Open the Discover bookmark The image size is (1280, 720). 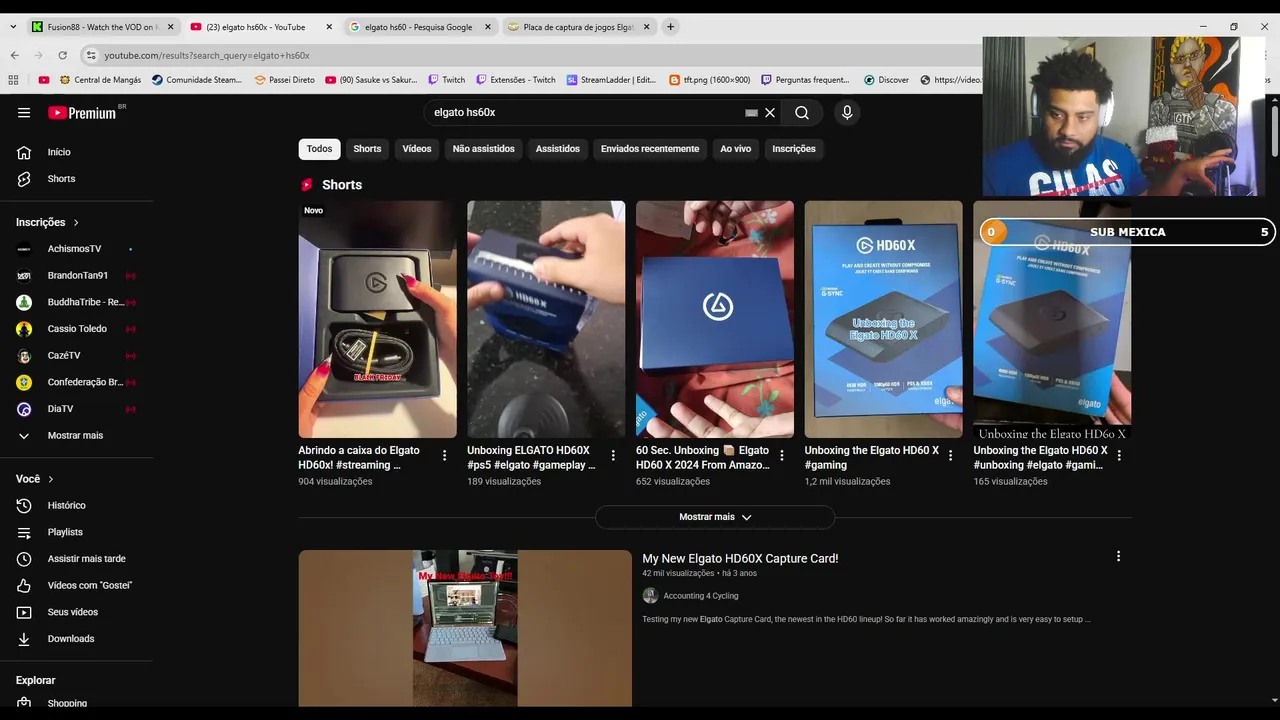(886, 80)
